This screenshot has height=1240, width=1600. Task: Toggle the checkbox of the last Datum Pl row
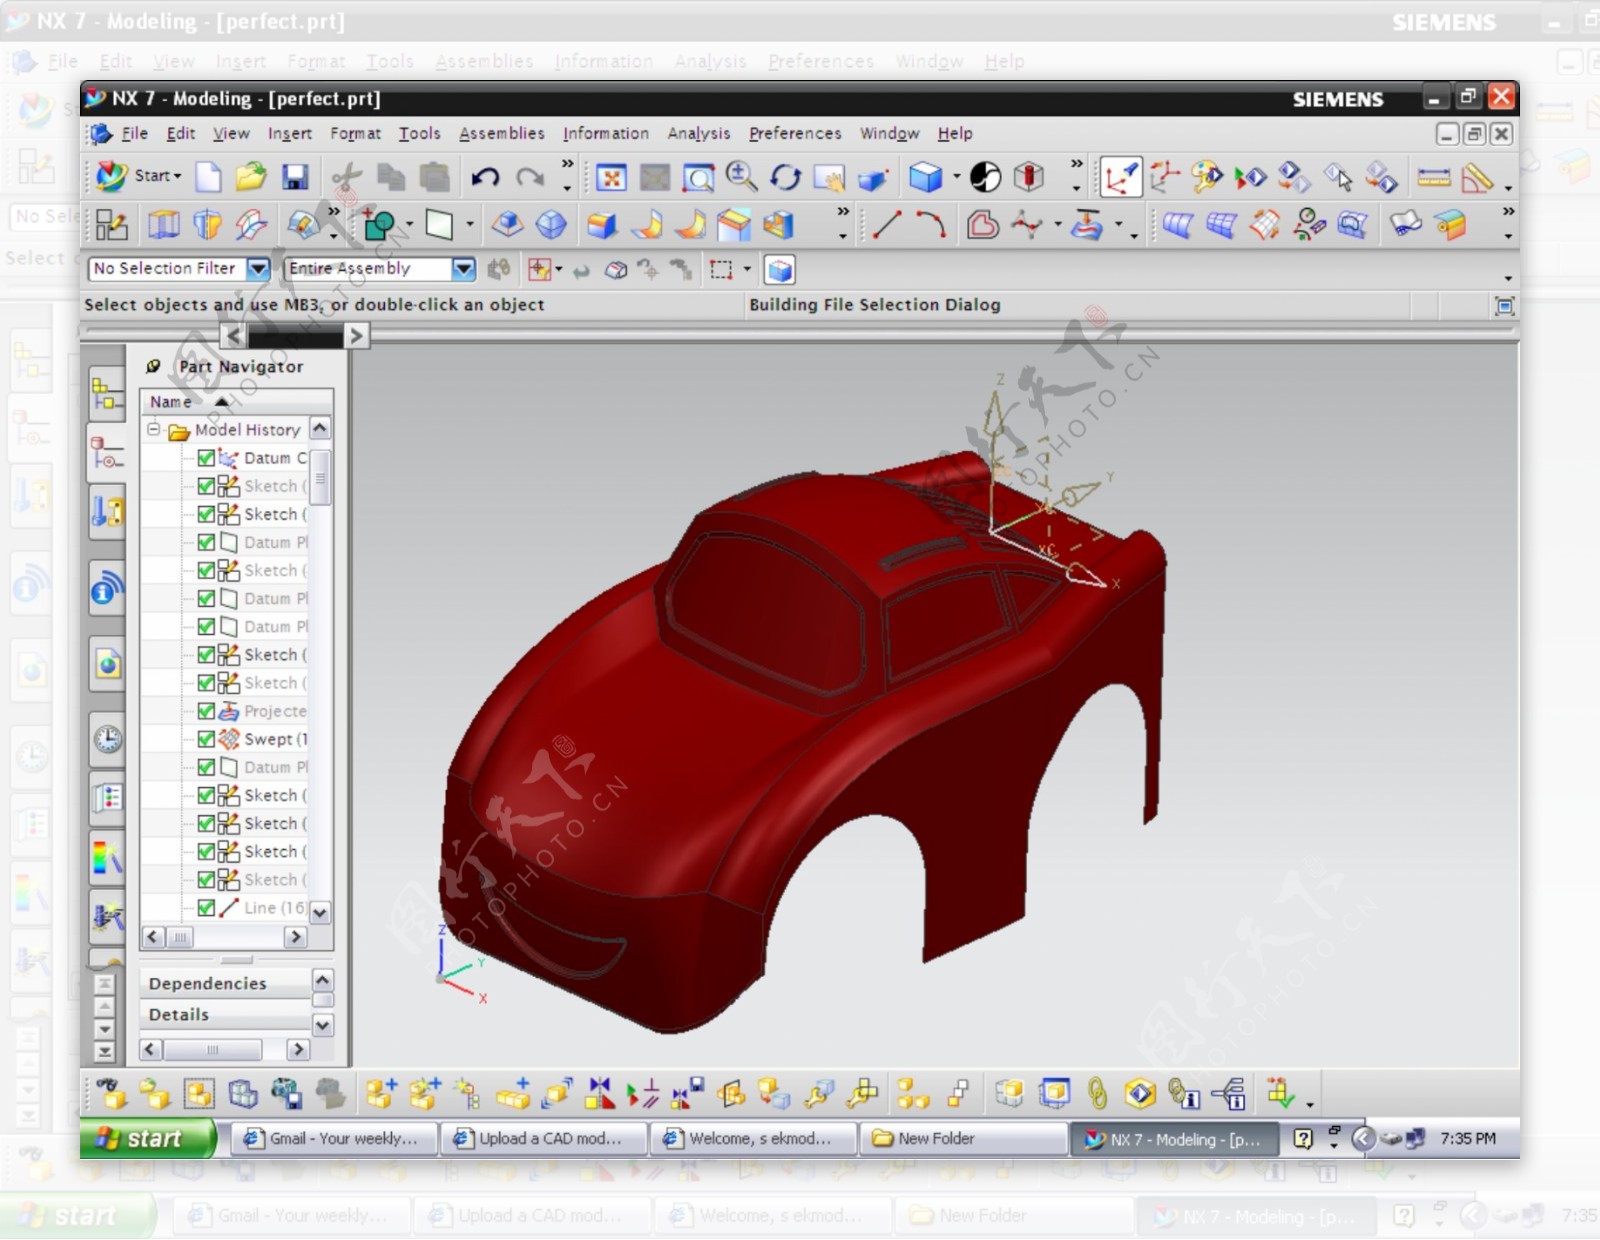tap(206, 767)
